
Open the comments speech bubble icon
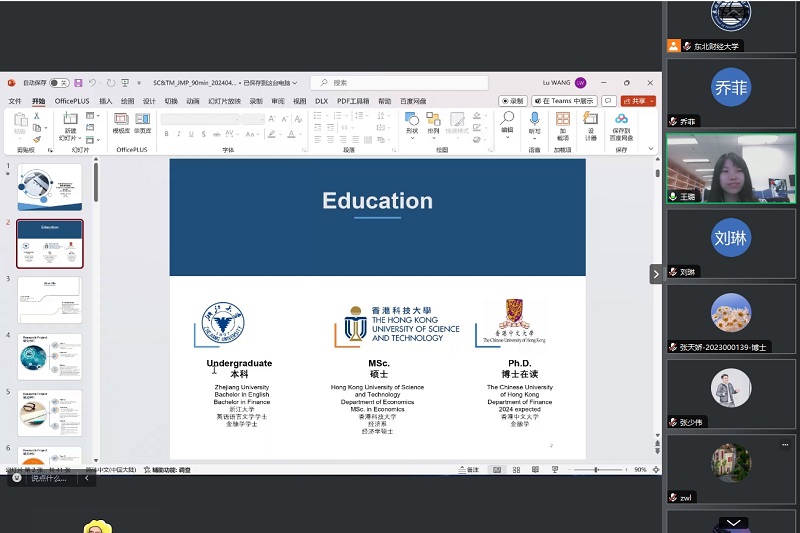[608, 101]
